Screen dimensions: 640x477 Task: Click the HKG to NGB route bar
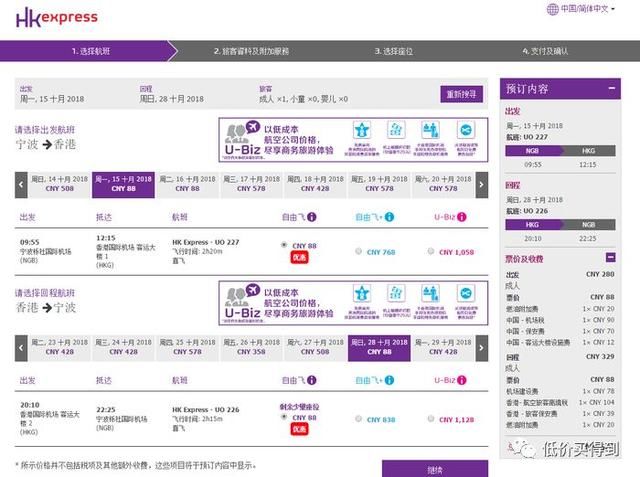[560, 224]
